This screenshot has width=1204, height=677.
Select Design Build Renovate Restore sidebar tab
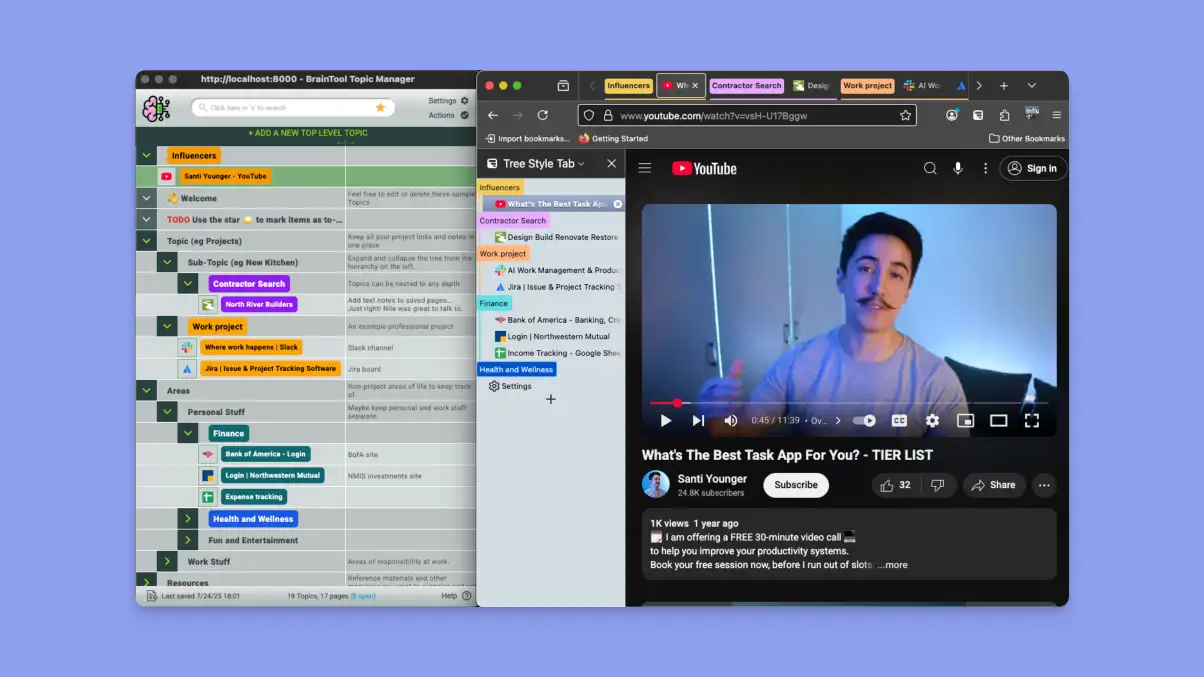(x=557, y=237)
